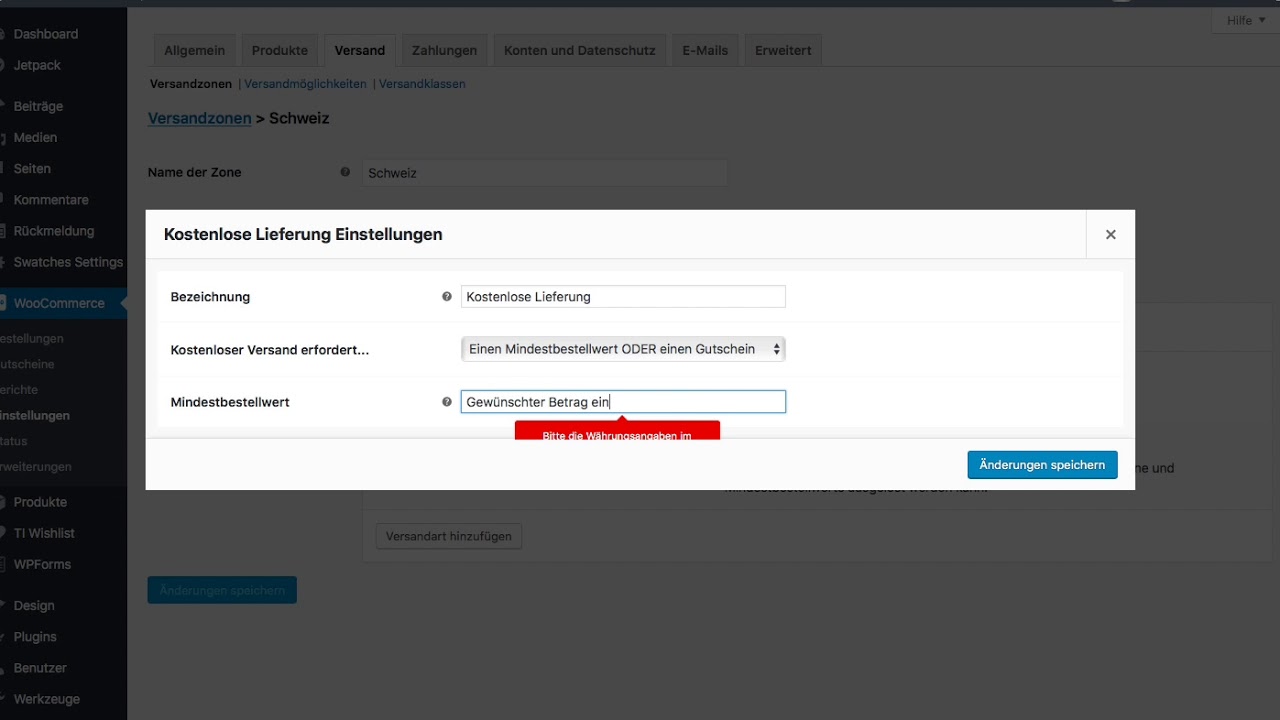
Task: Click help icon beside Name der Zone
Action: pos(345,172)
